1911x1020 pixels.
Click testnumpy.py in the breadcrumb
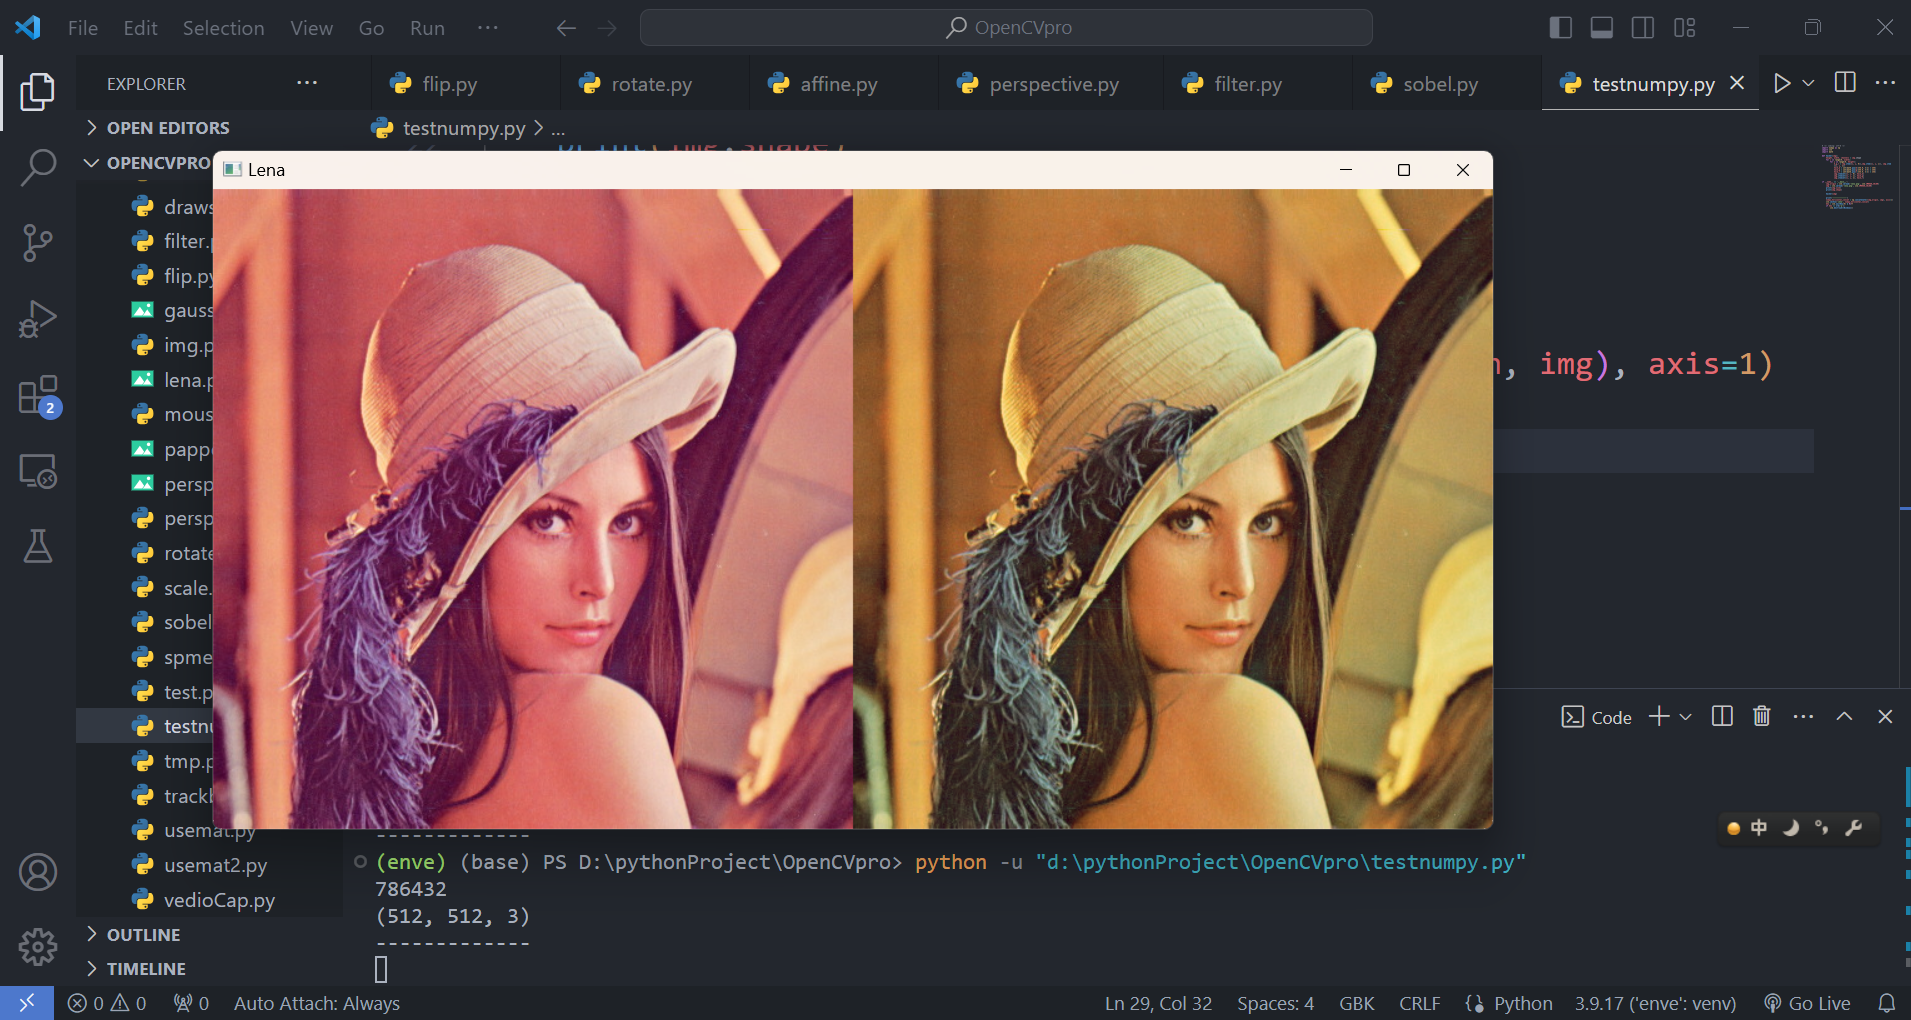point(463,128)
